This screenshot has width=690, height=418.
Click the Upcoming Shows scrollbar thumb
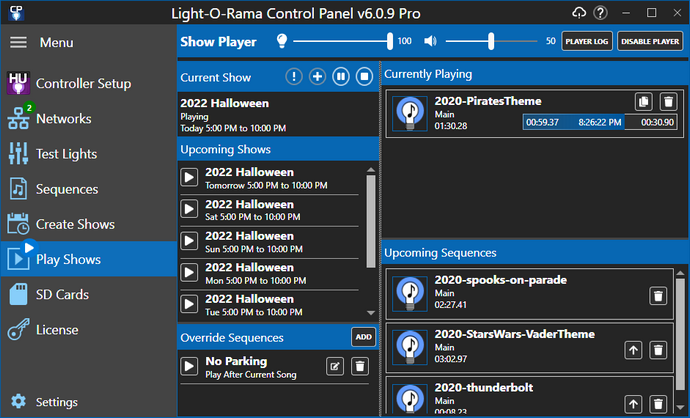pyautogui.click(x=371, y=221)
